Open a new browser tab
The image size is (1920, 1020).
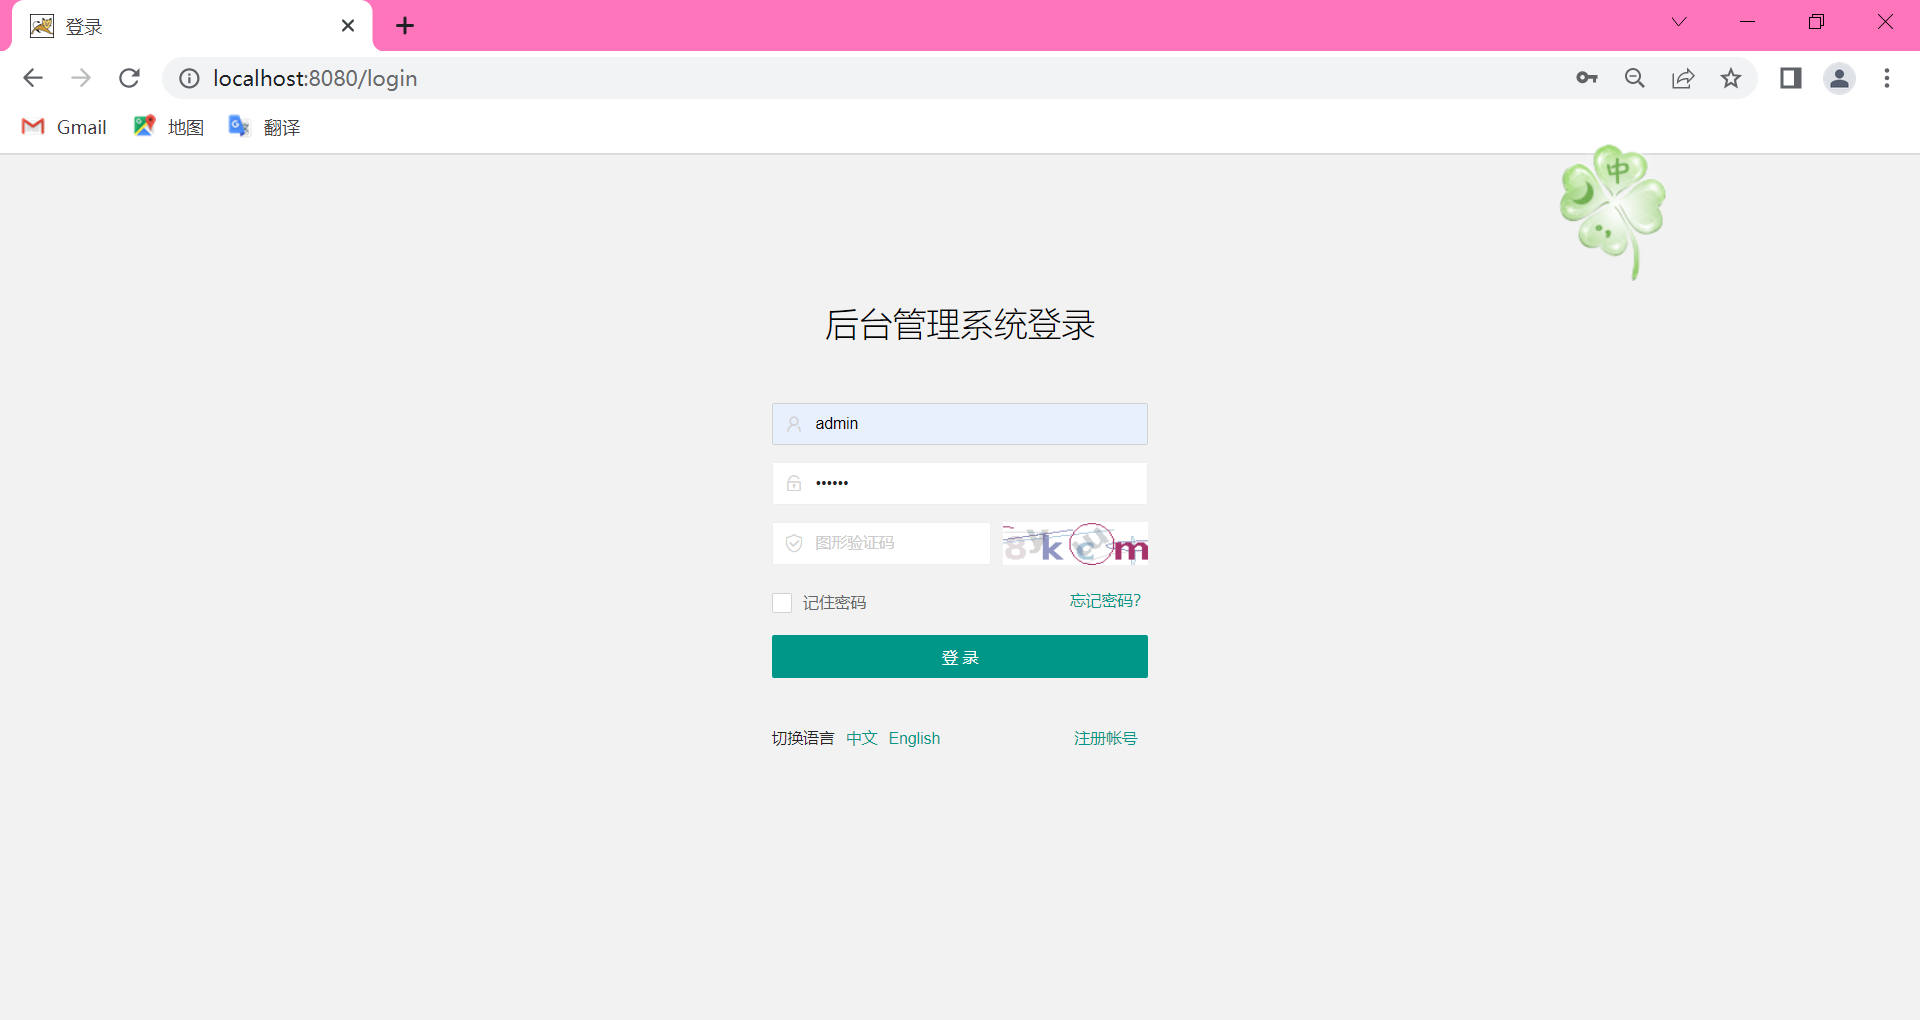click(405, 26)
